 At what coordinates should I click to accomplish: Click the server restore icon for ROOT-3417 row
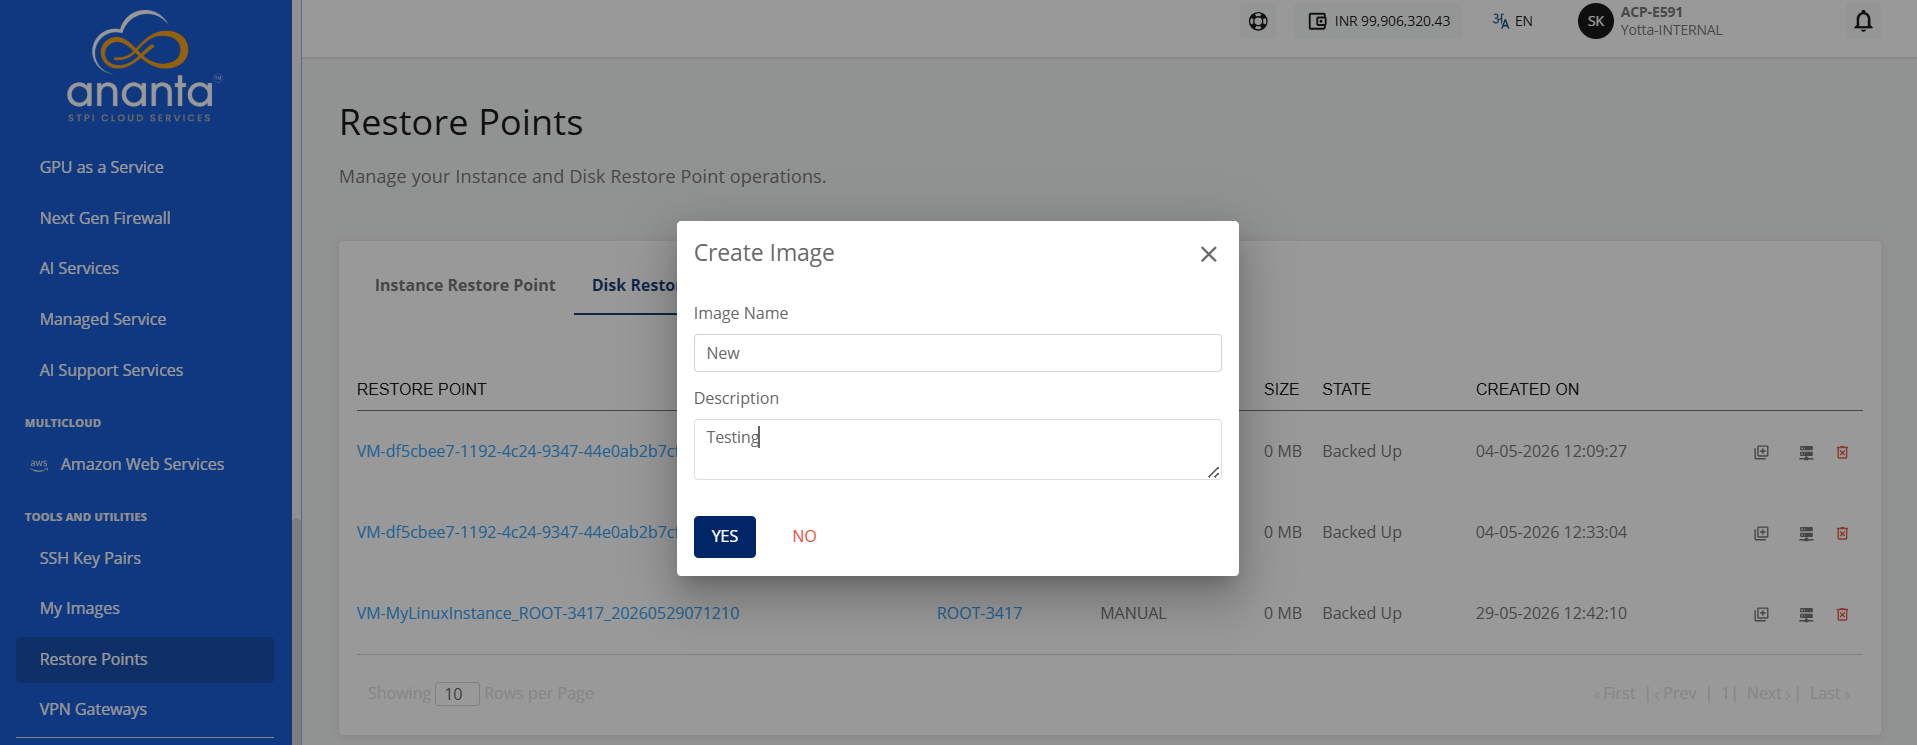(x=1806, y=615)
